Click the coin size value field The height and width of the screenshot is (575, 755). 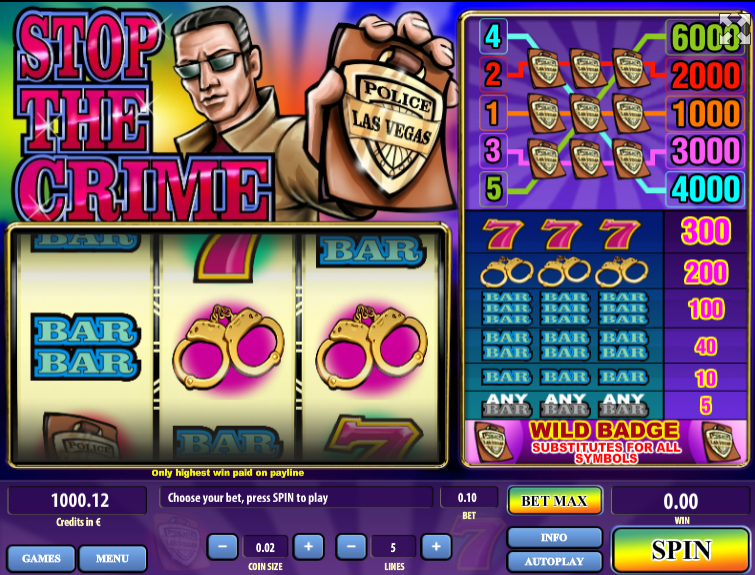point(265,548)
